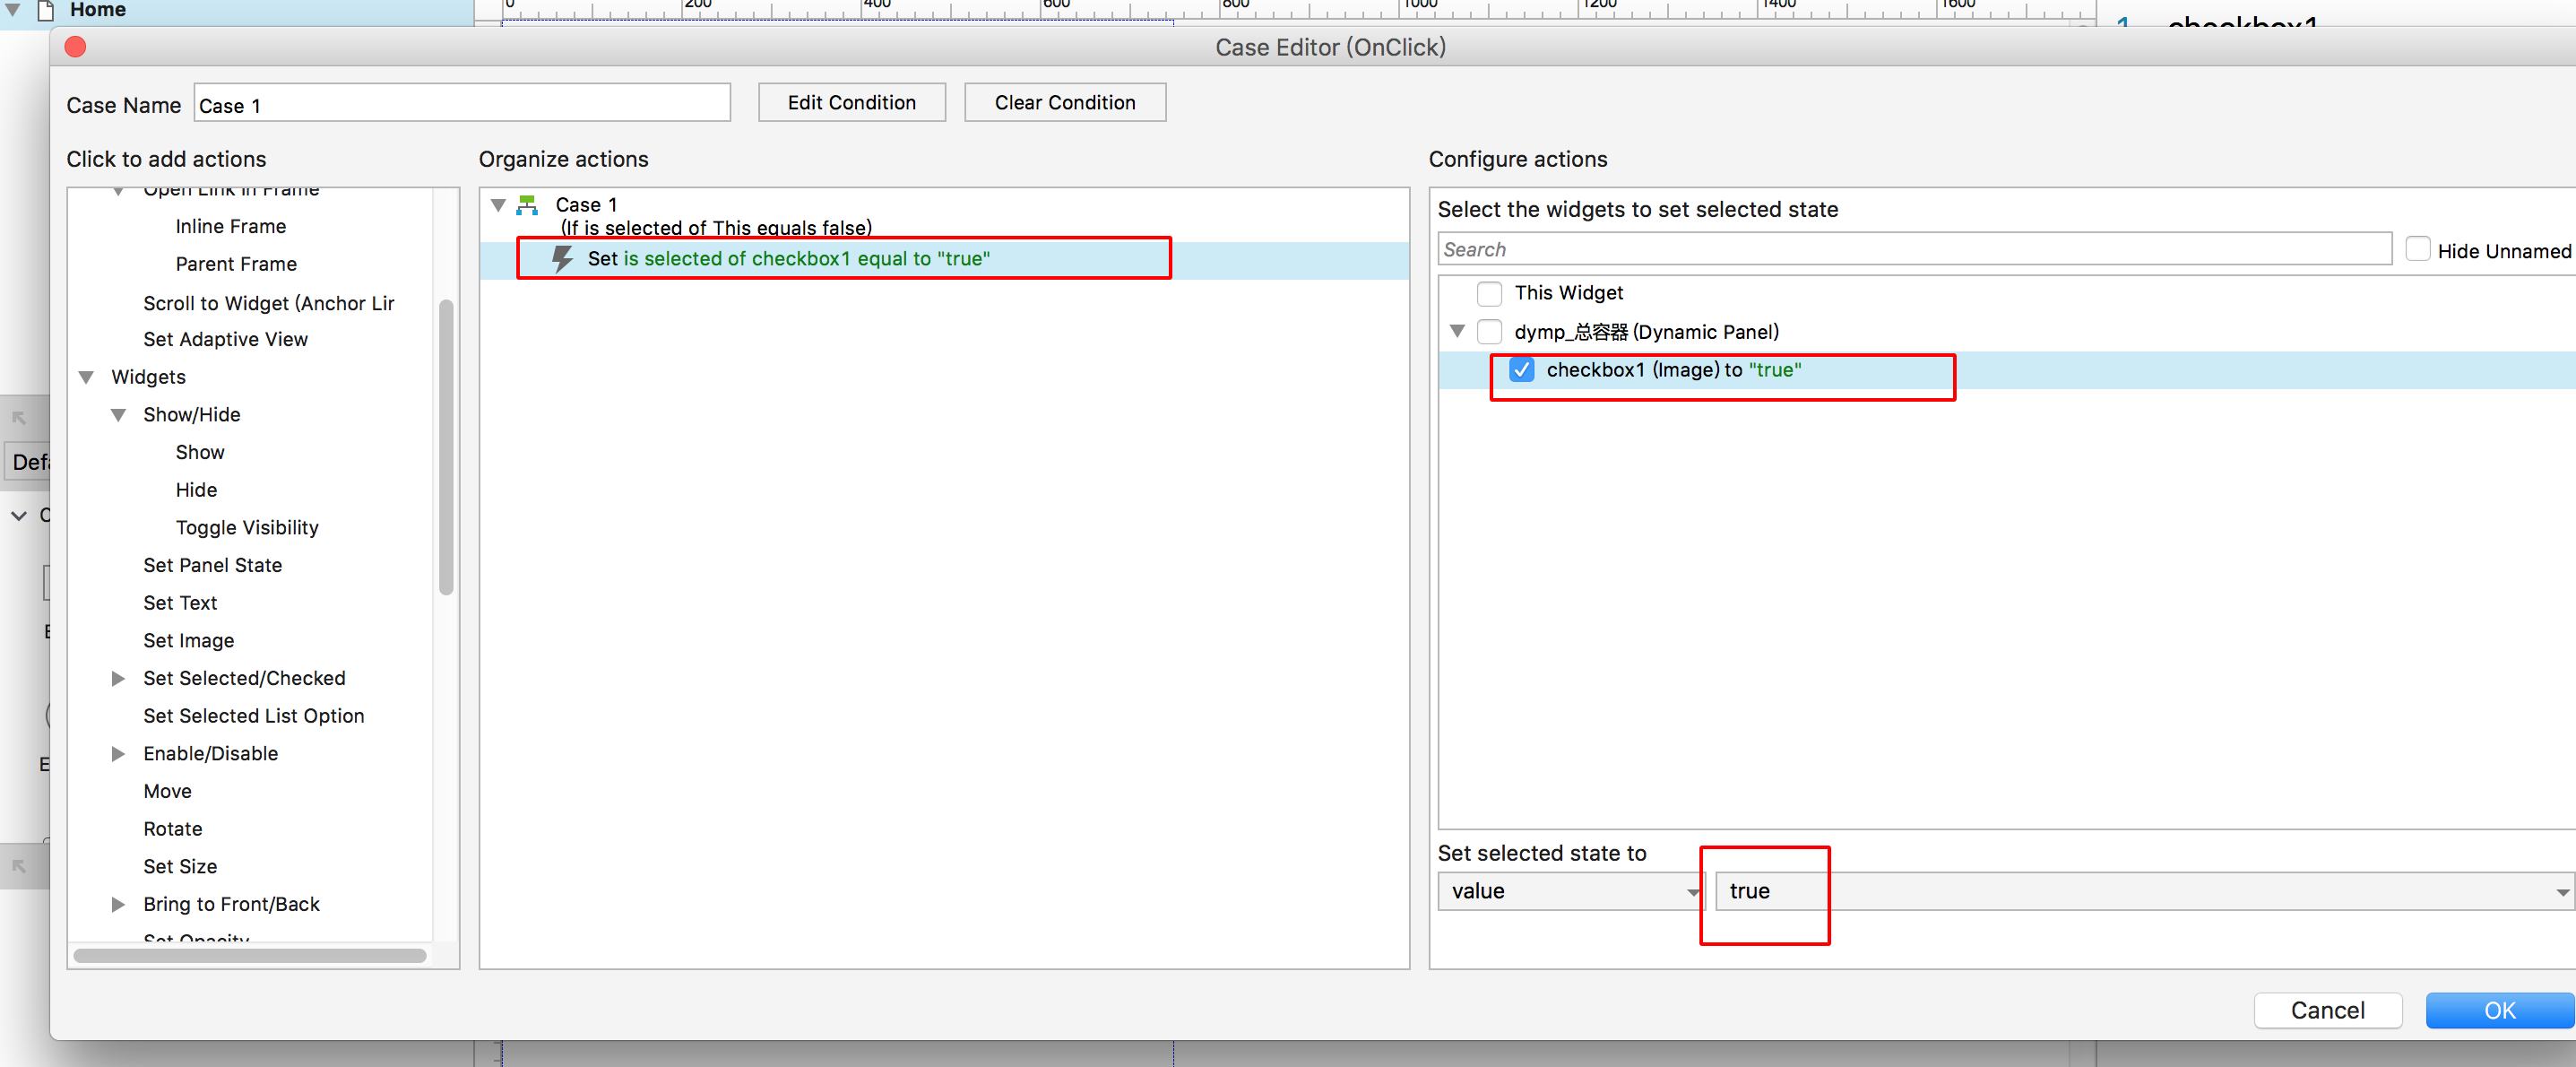
Task: Enable the Hide Unnamed checkbox
Action: (2417, 250)
